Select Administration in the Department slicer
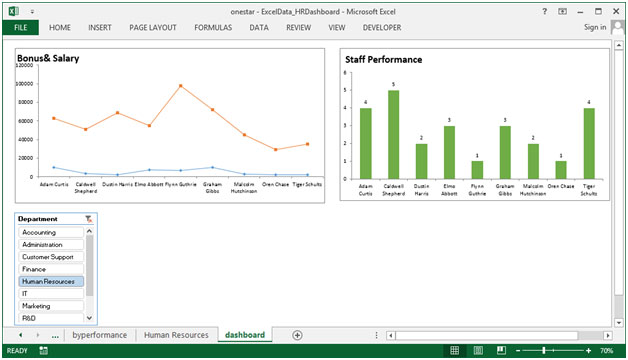628x360 pixels. pyautogui.click(x=51, y=244)
